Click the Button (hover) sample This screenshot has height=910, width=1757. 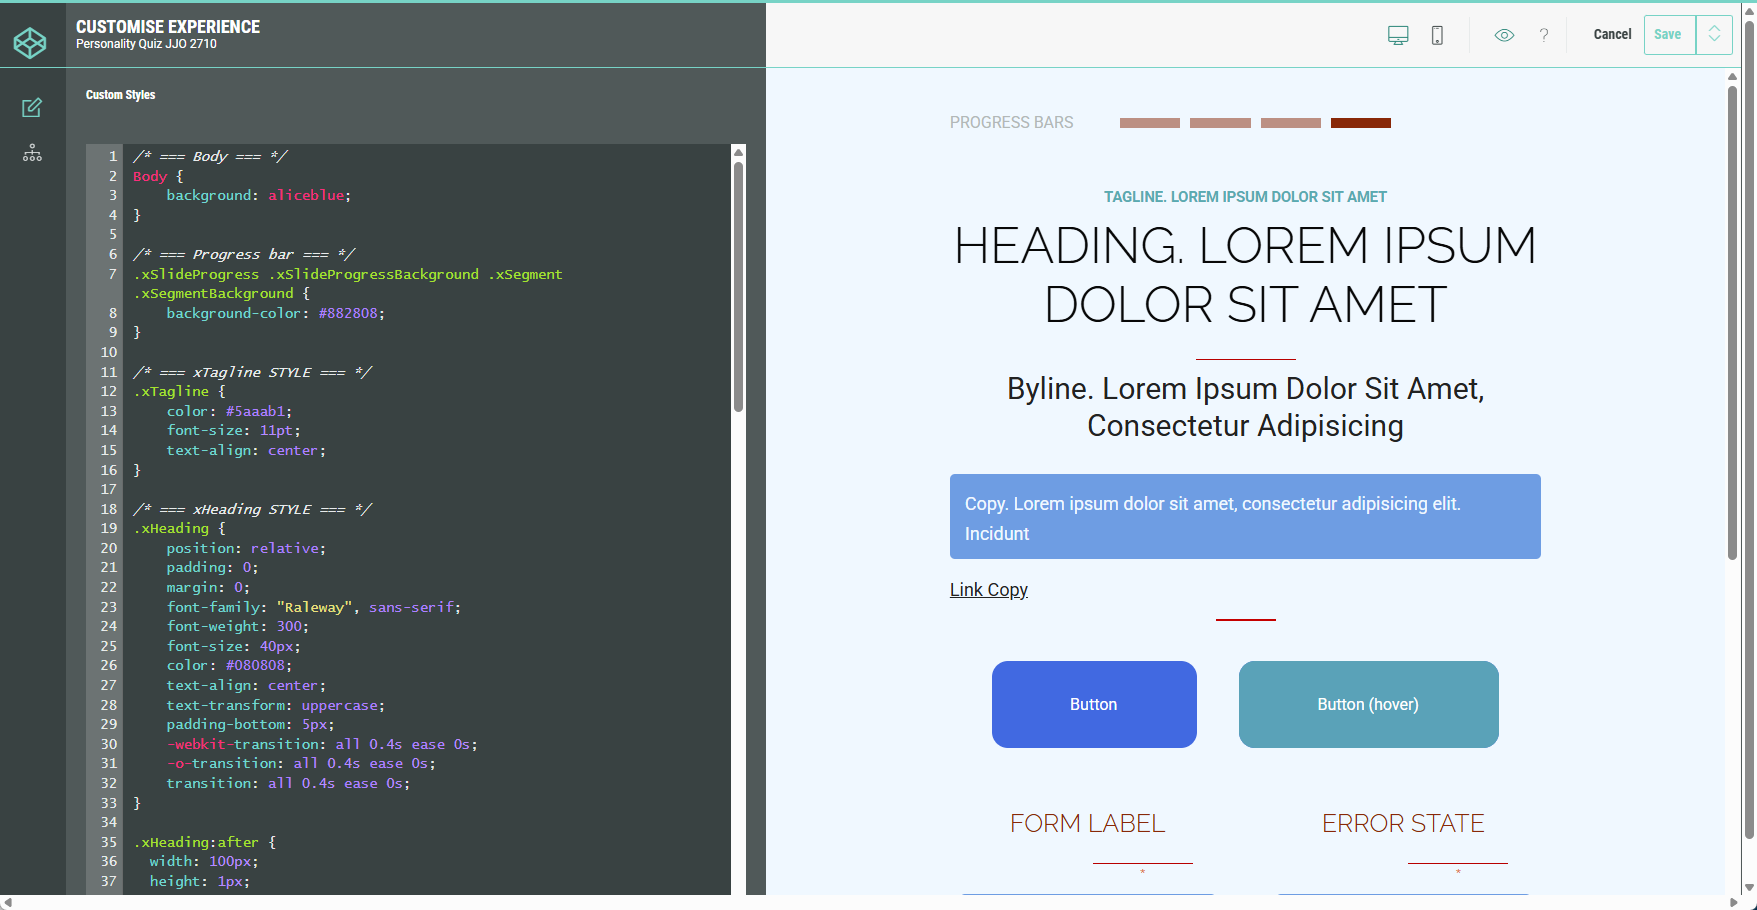point(1368,704)
